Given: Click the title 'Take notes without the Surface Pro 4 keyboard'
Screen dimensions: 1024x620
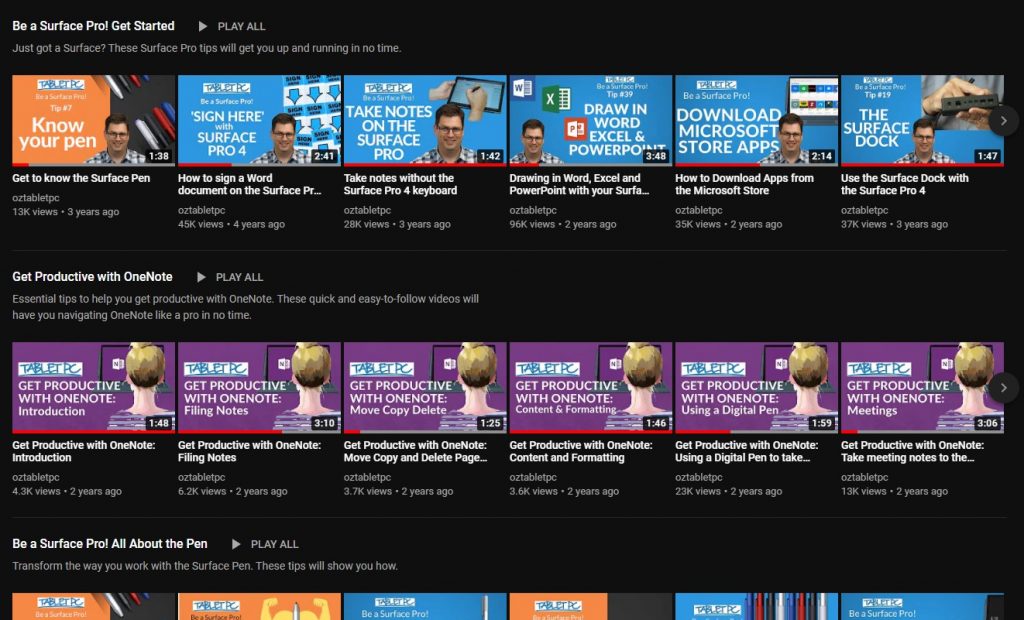Looking at the screenshot, I should click(400, 184).
